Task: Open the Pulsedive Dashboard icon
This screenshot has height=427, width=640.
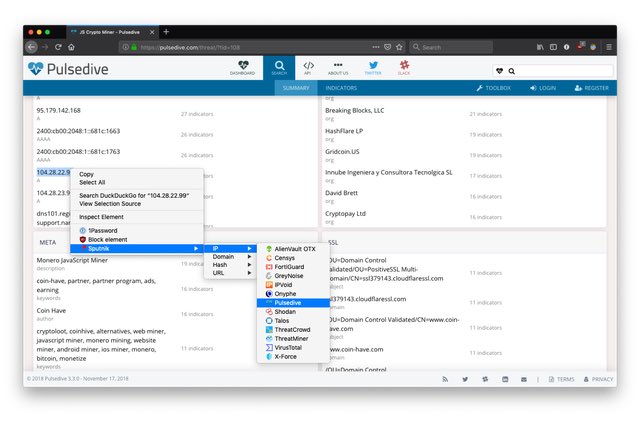Action: (x=242, y=67)
